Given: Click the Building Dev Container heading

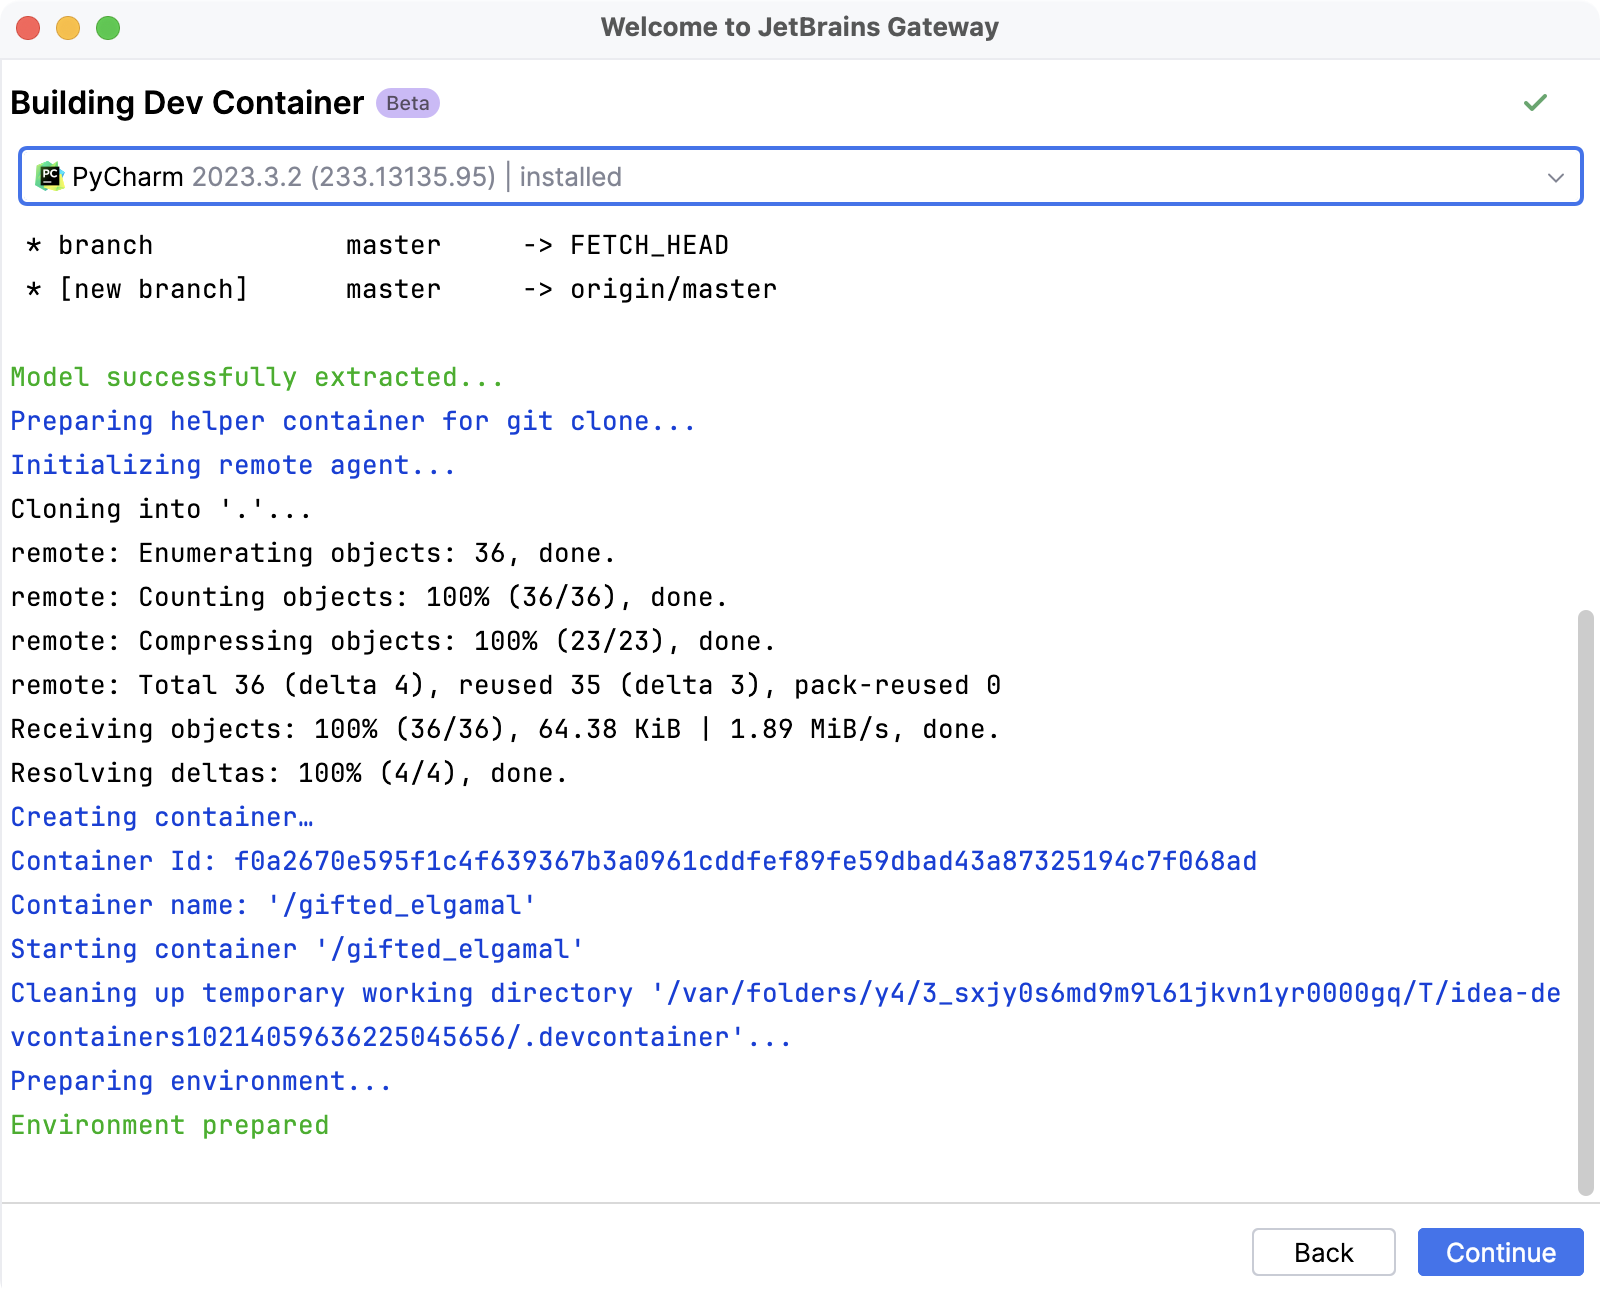Looking at the screenshot, I should click(x=186, y=102).
